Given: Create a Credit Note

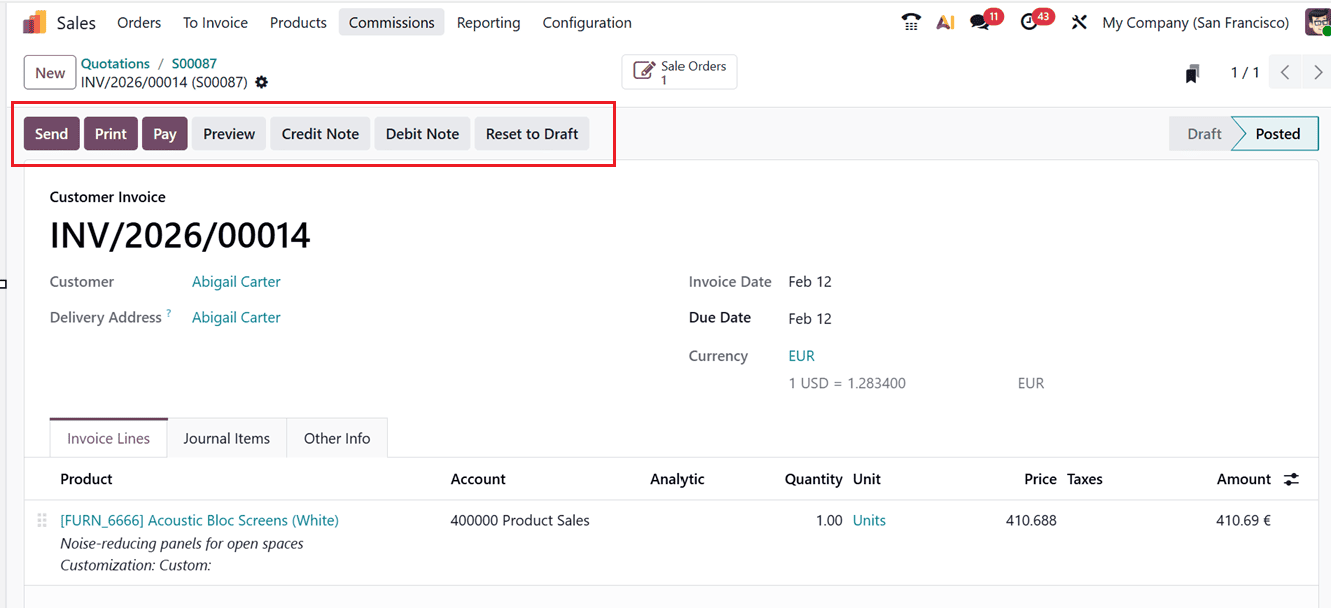Looking at the screenshot, I should pos(320,132).
